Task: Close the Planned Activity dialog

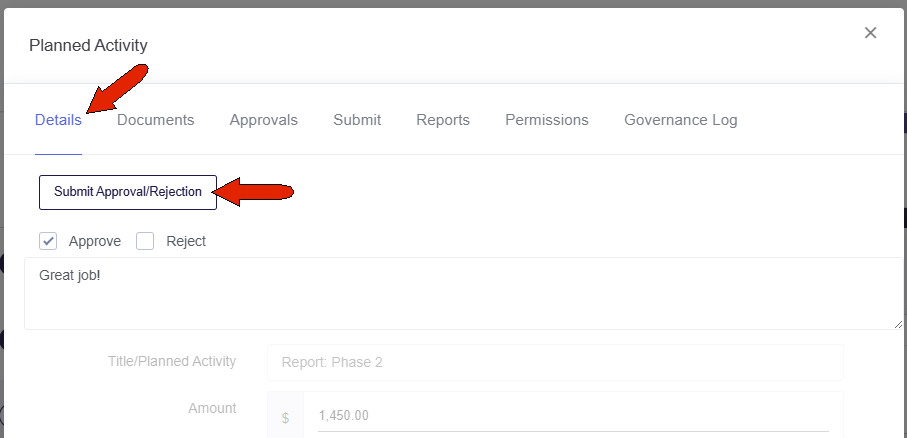Action: click(x=870, y=33)
